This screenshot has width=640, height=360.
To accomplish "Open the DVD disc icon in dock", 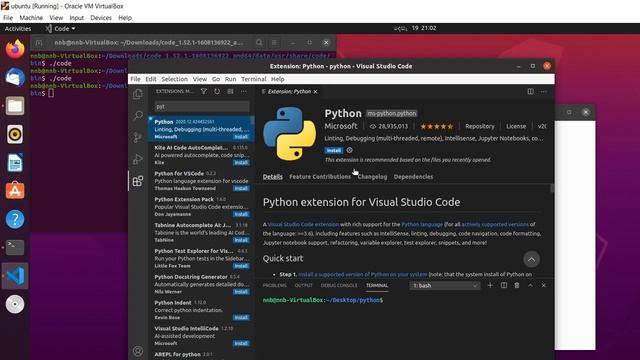I will pos(15,304).
